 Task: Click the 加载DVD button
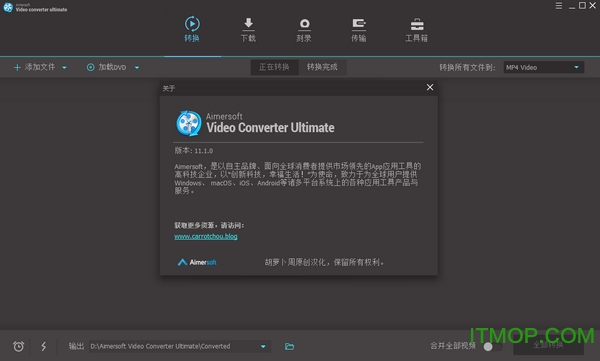[106, 67]
